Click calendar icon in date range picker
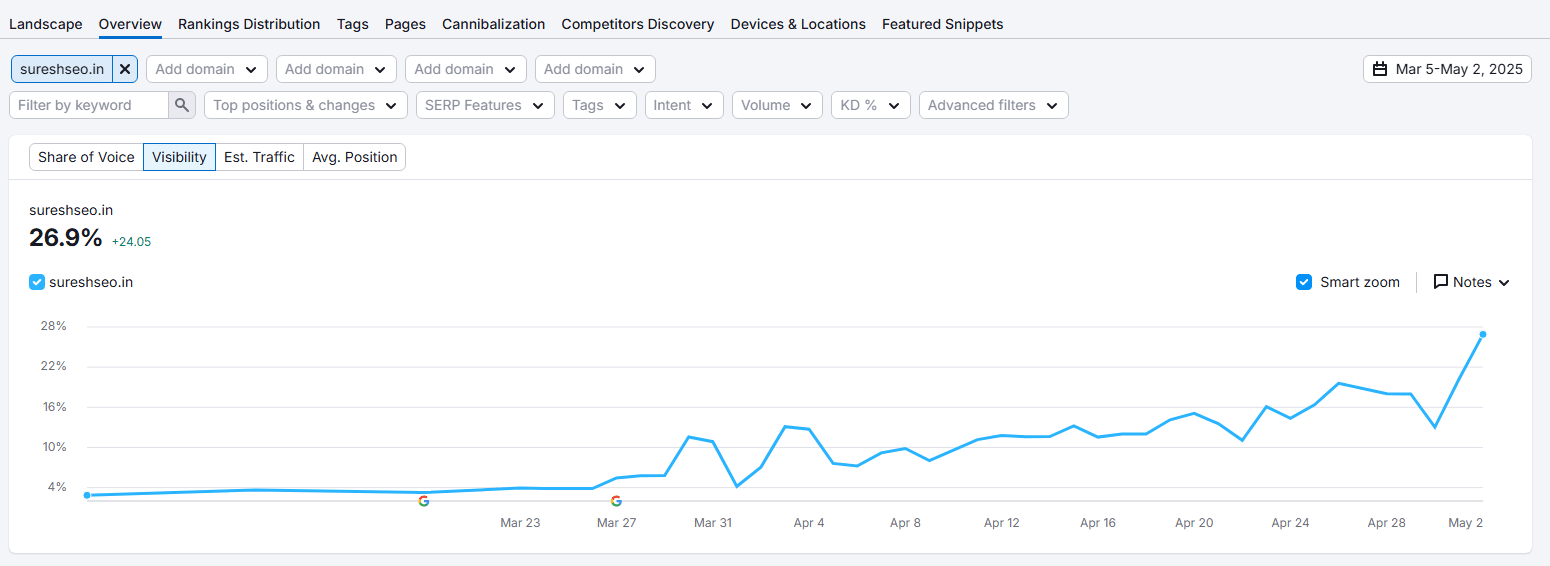1550x566 pixels. point(1380,69)
